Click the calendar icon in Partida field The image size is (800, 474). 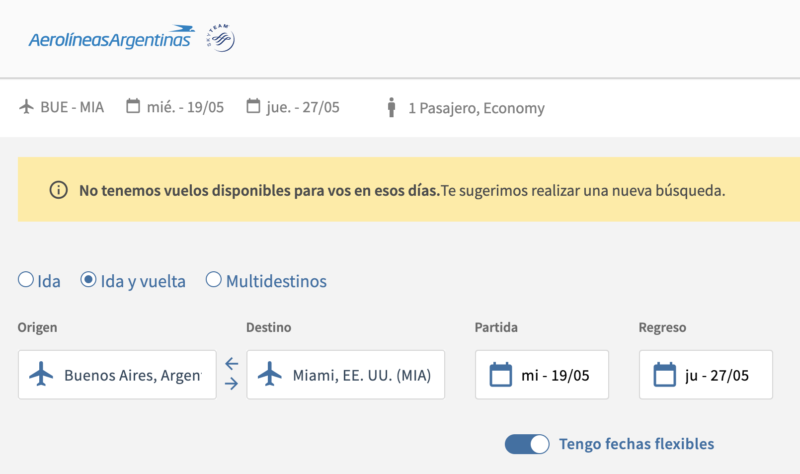point(500,375)
